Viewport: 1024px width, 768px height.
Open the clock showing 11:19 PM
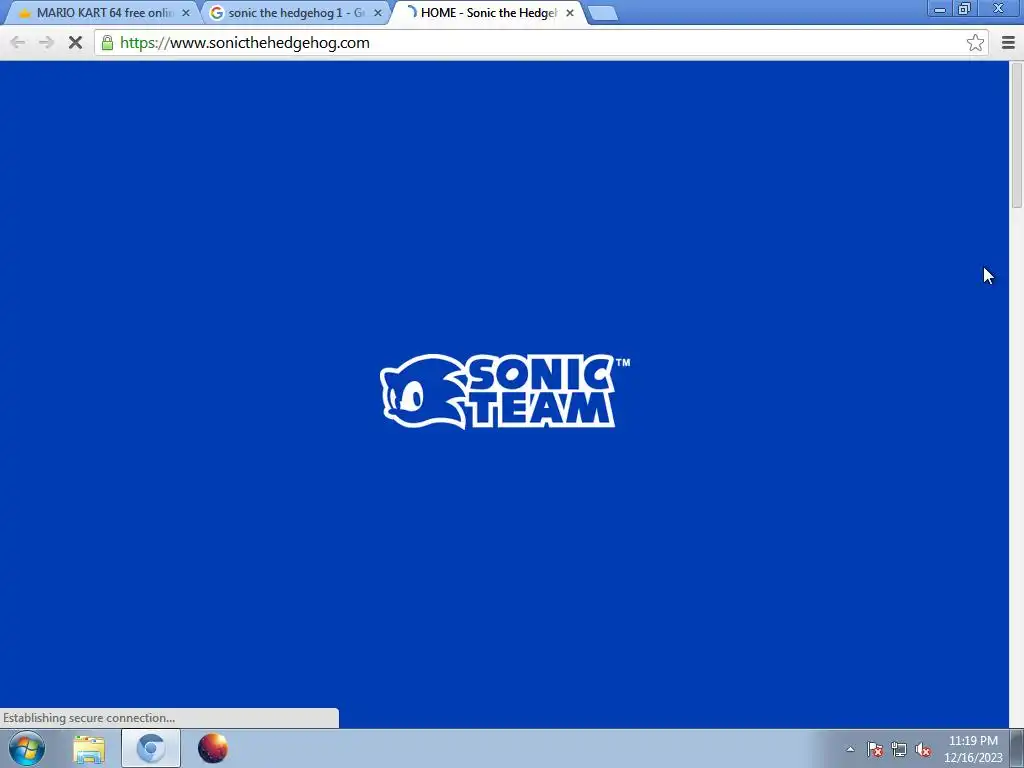point(972,749)
